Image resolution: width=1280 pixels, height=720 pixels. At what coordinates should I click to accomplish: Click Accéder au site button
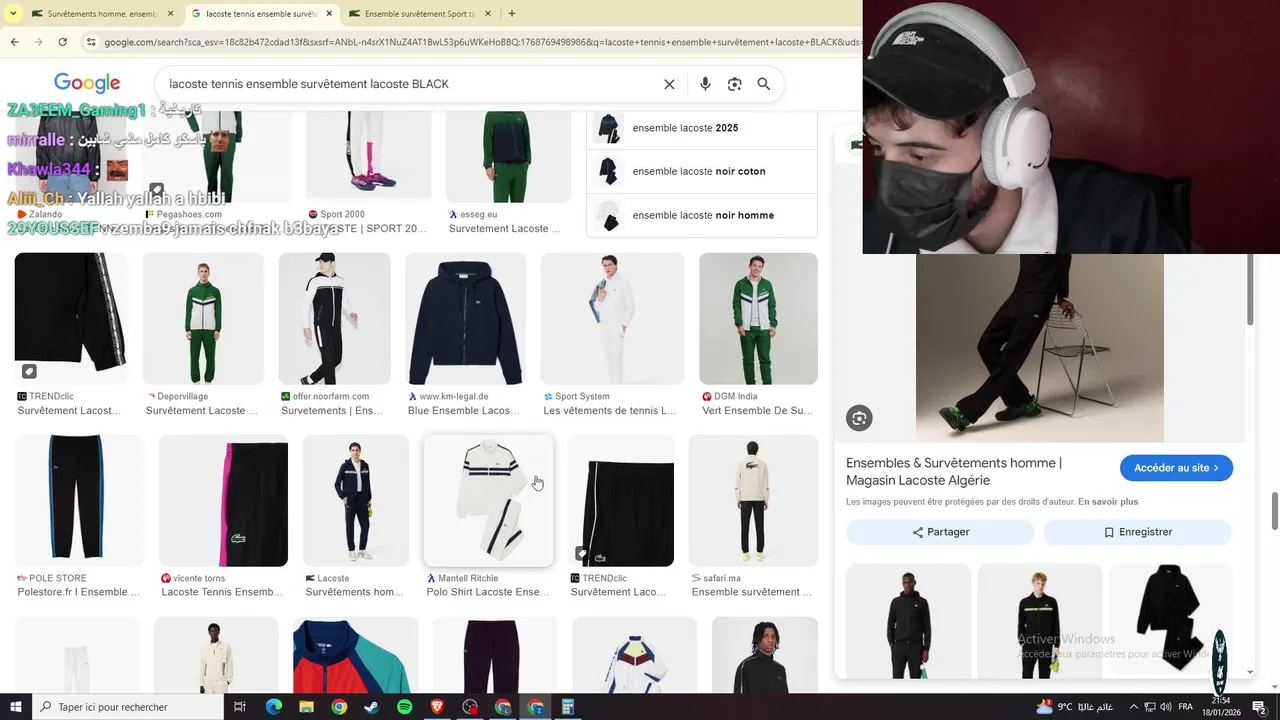click(x=1176, y=468)
